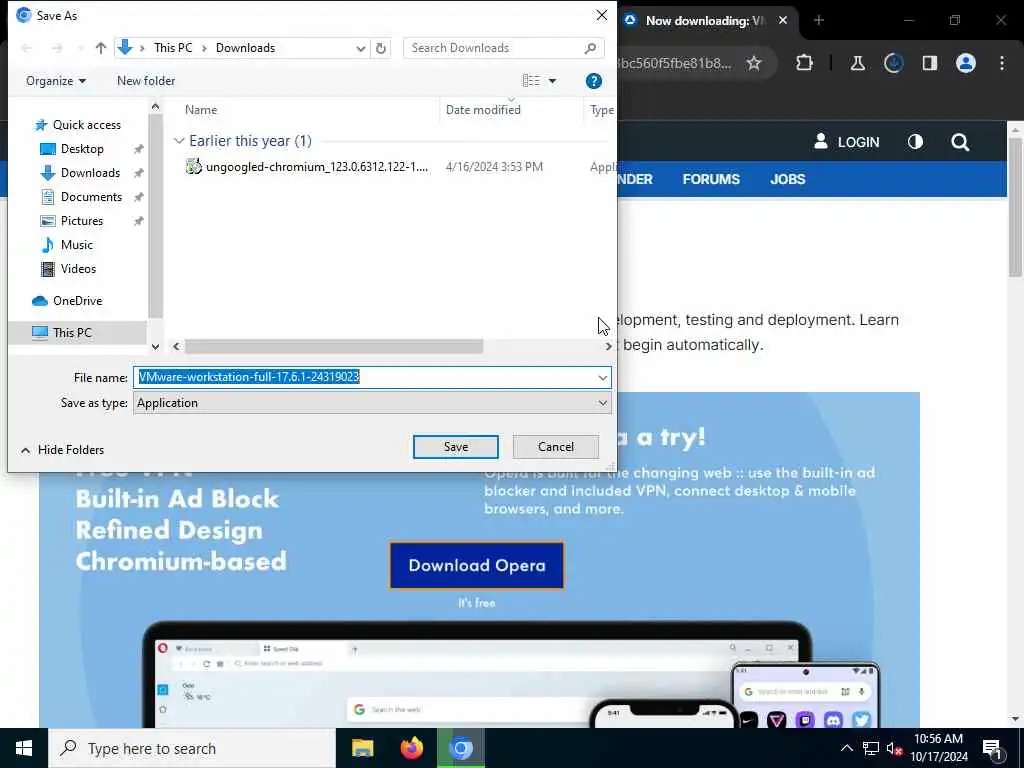The height and width of the screenshot is (768, 1024).
Task: Open Windows Start menu
Action: (24, 748)
